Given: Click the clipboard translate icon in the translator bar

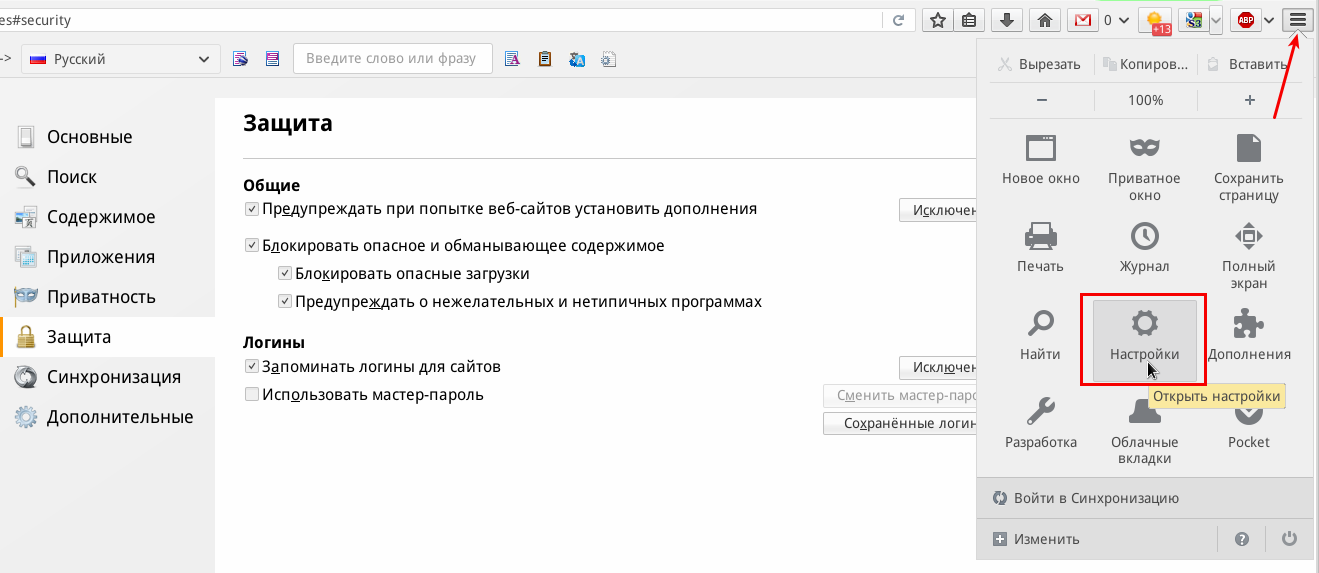Looking at the screenshot, I should click(545, 59).
